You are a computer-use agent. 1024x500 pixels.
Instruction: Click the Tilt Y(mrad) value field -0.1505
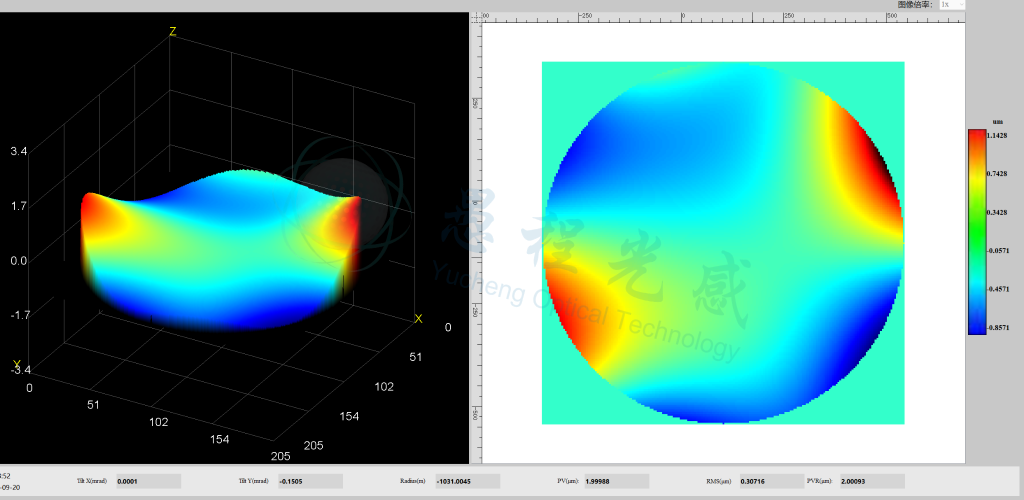click(x=310, y=482)
